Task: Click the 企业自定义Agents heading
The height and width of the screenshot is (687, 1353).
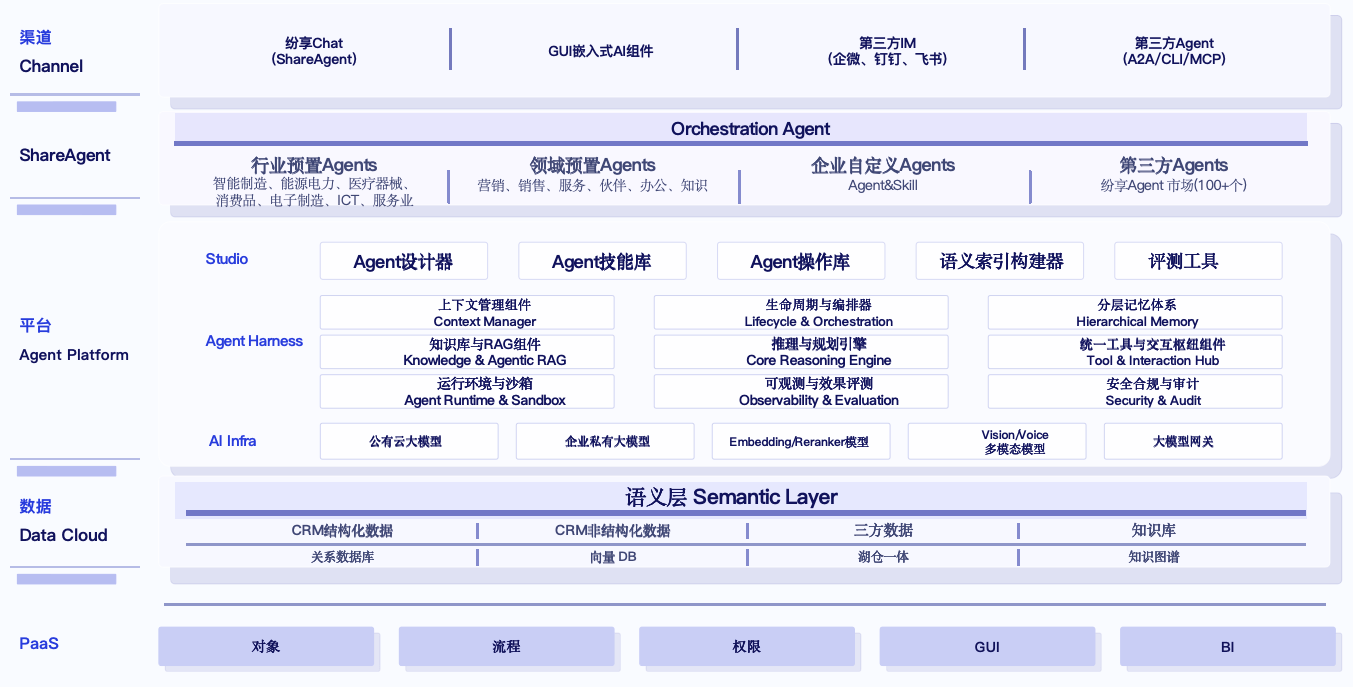Action: click(x=883, y=165)
